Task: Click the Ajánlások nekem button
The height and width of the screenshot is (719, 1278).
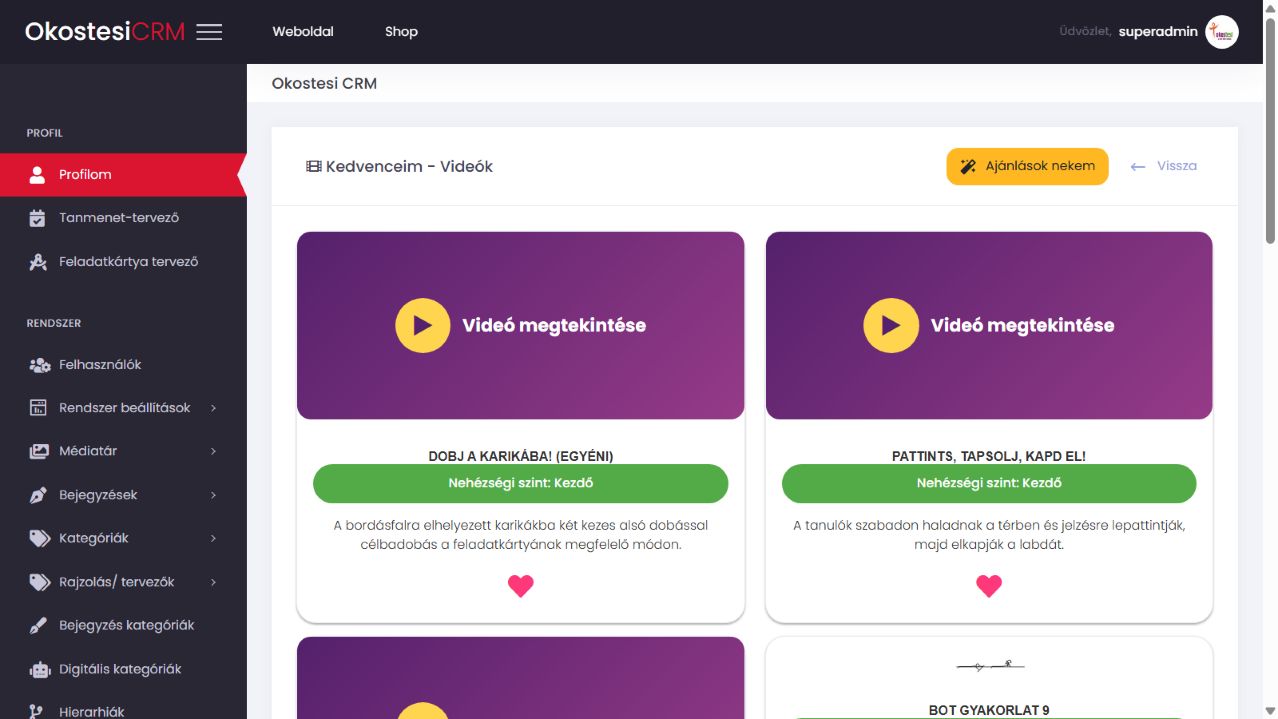Action: (1027, 166)
